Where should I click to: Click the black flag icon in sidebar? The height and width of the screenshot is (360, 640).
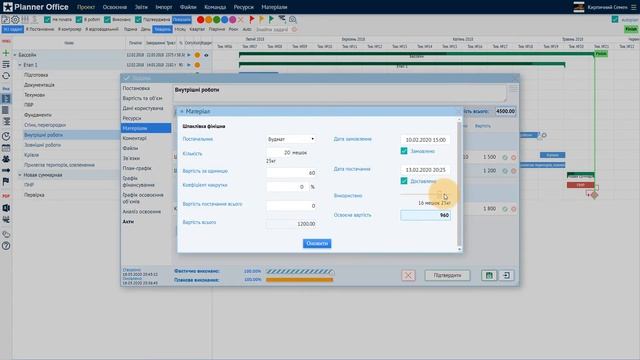click(x=6, y=182)
